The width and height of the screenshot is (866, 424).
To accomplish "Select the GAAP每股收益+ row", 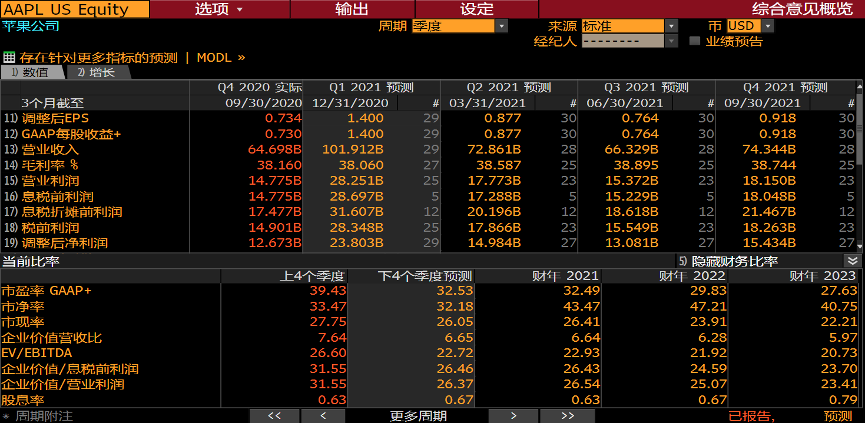I will pyautogui.click(x=429, y=134).
